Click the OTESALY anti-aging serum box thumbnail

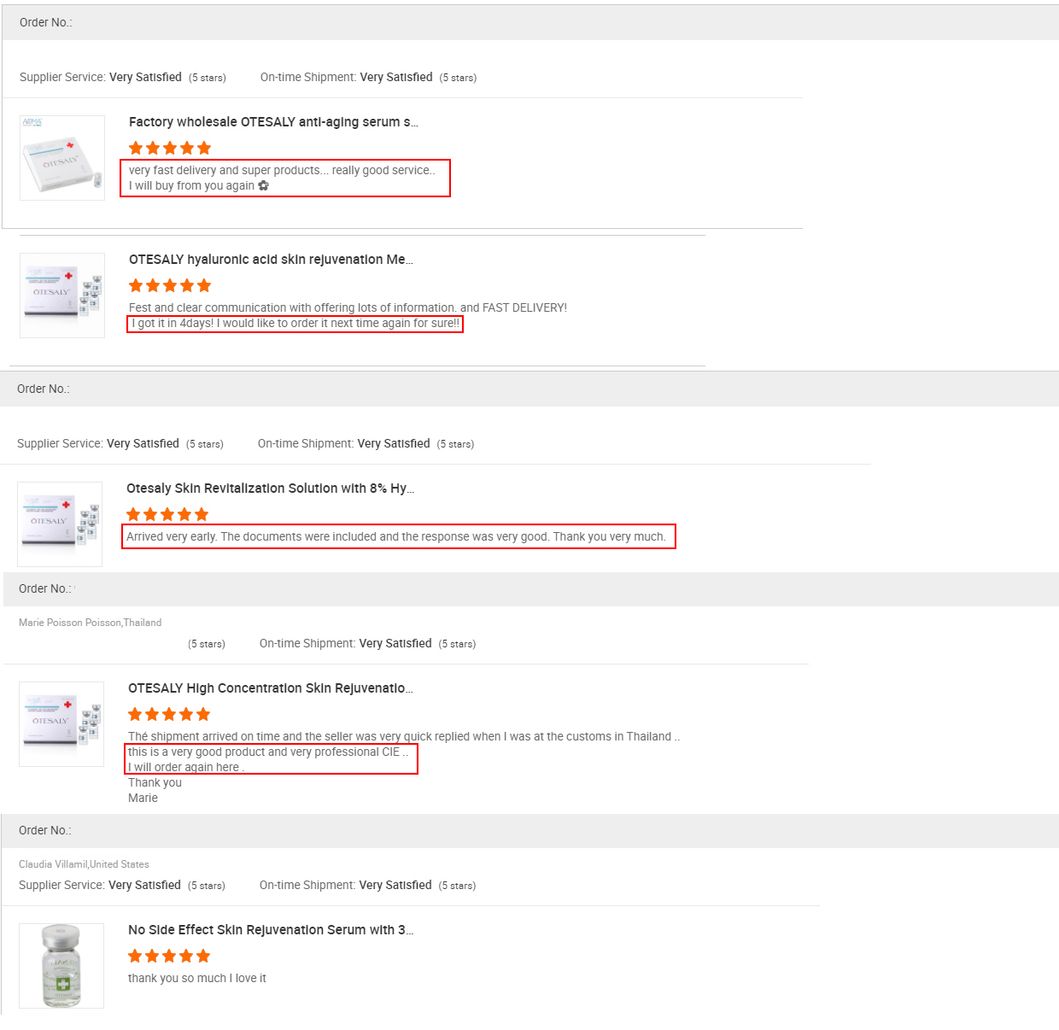62,157
